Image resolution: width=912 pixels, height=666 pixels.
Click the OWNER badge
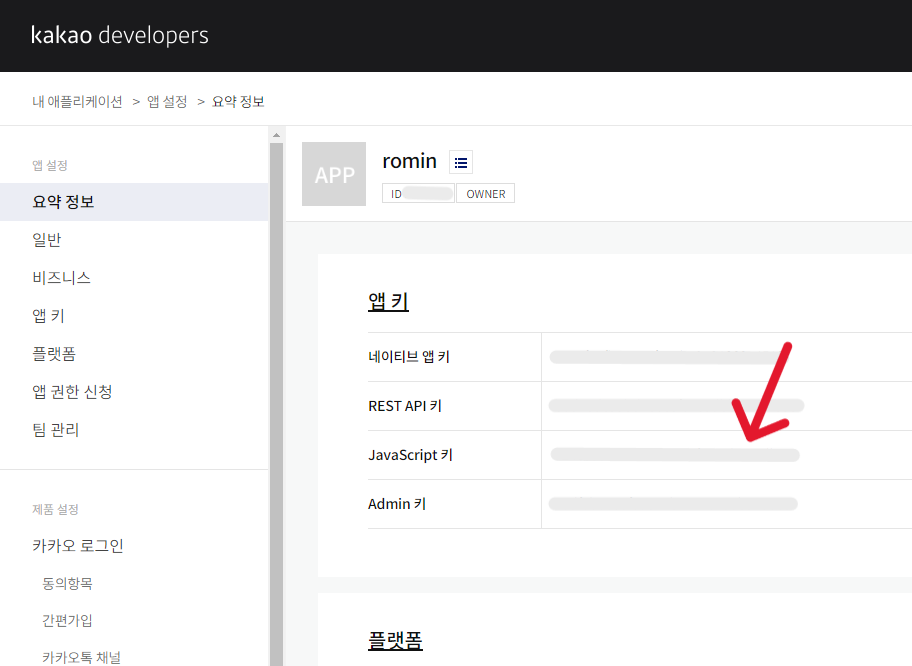click(486, 194)
